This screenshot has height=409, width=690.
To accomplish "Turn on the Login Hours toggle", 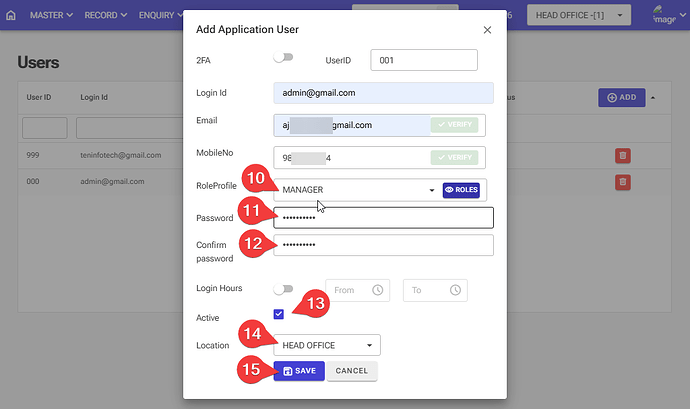I will (x=283, y=289).
